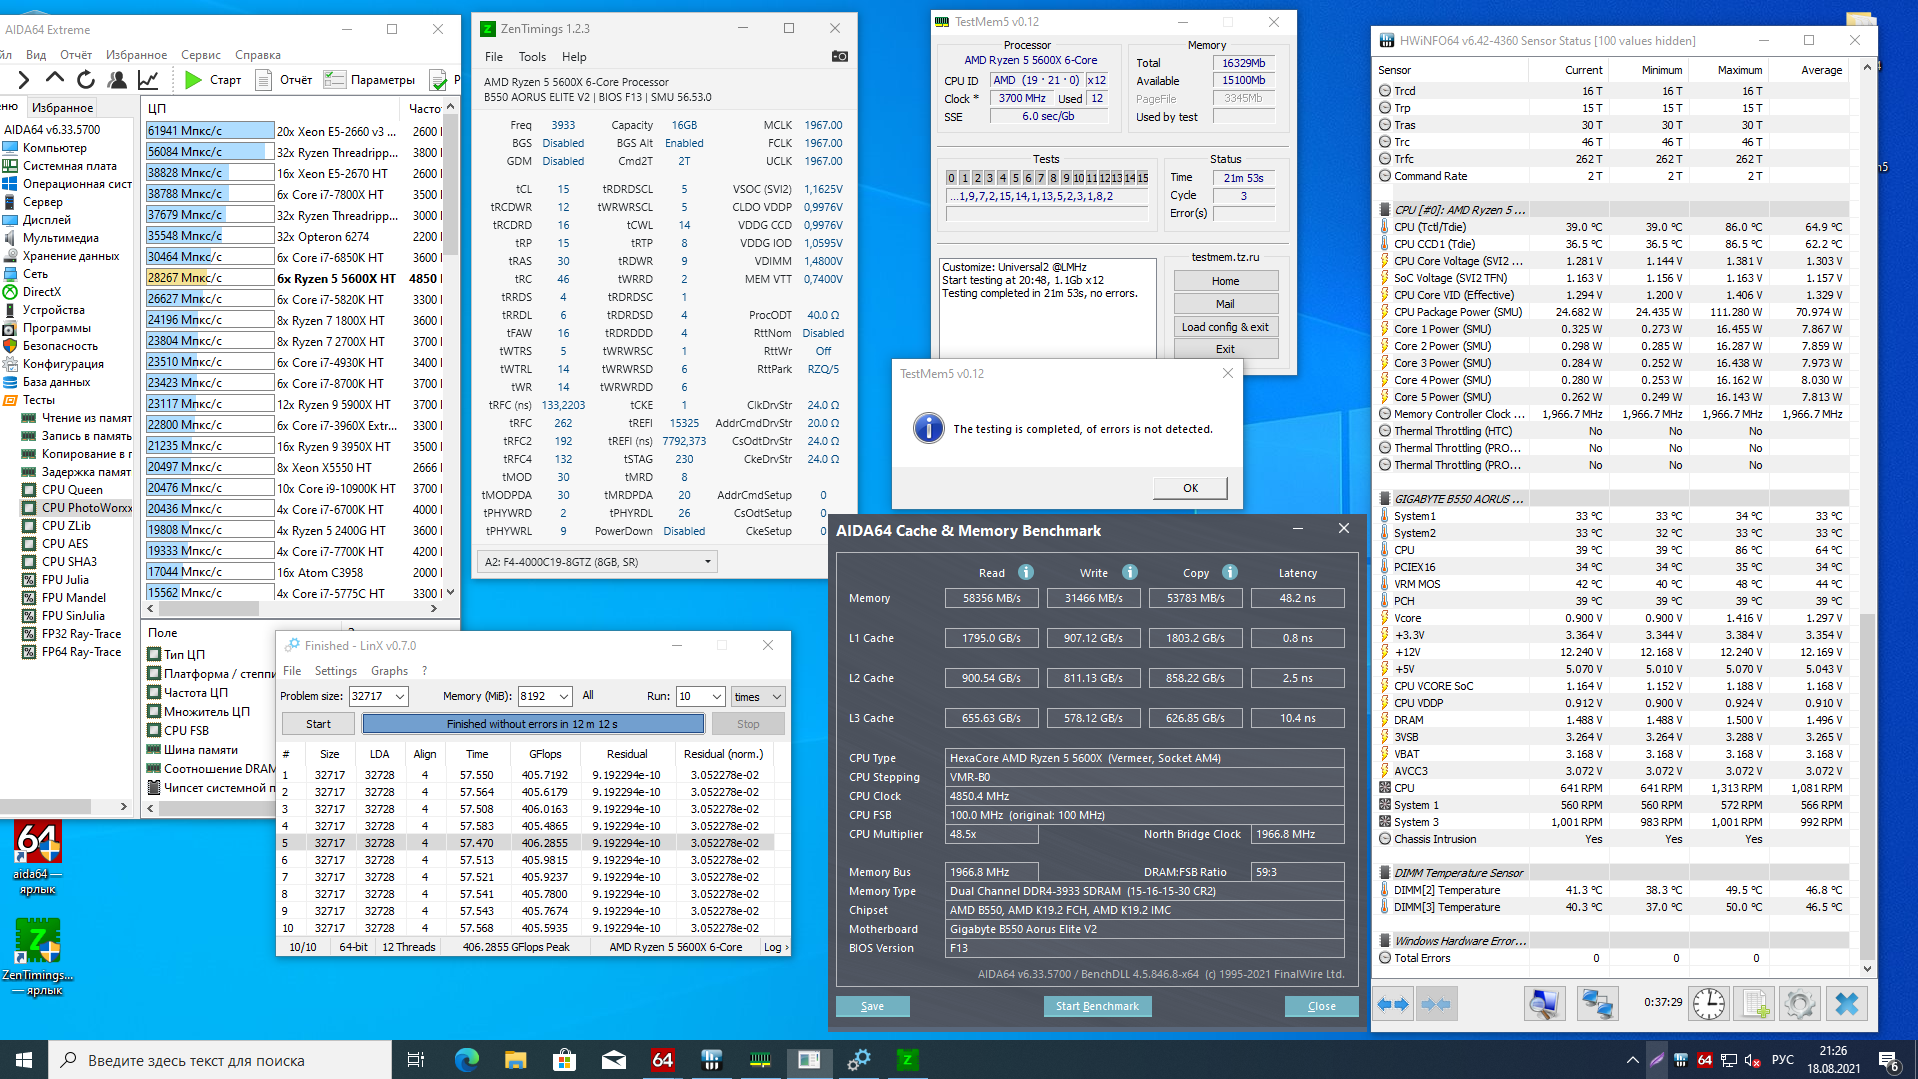Click the forward arrow in AIDA64 toolbar
Image resolution: width=1918 pixels, height=1079 pixels.
[x=24, y=80]
